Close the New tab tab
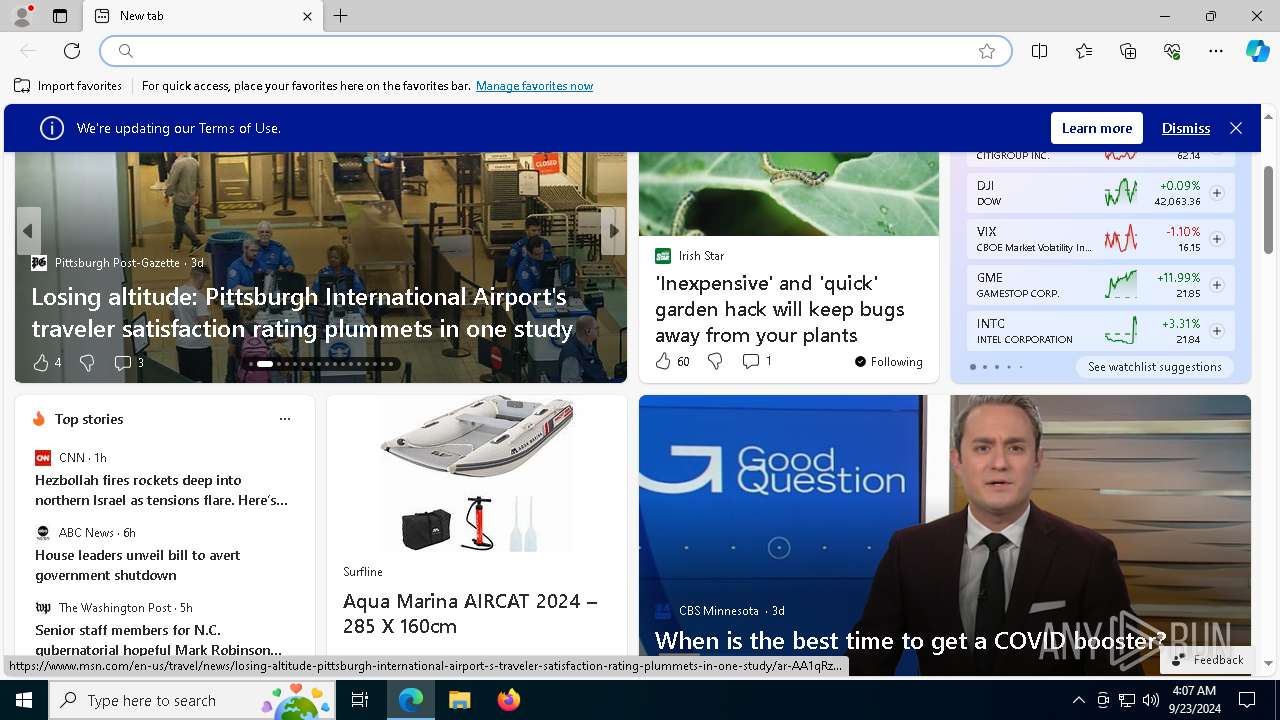 click(x=307, y=16)
